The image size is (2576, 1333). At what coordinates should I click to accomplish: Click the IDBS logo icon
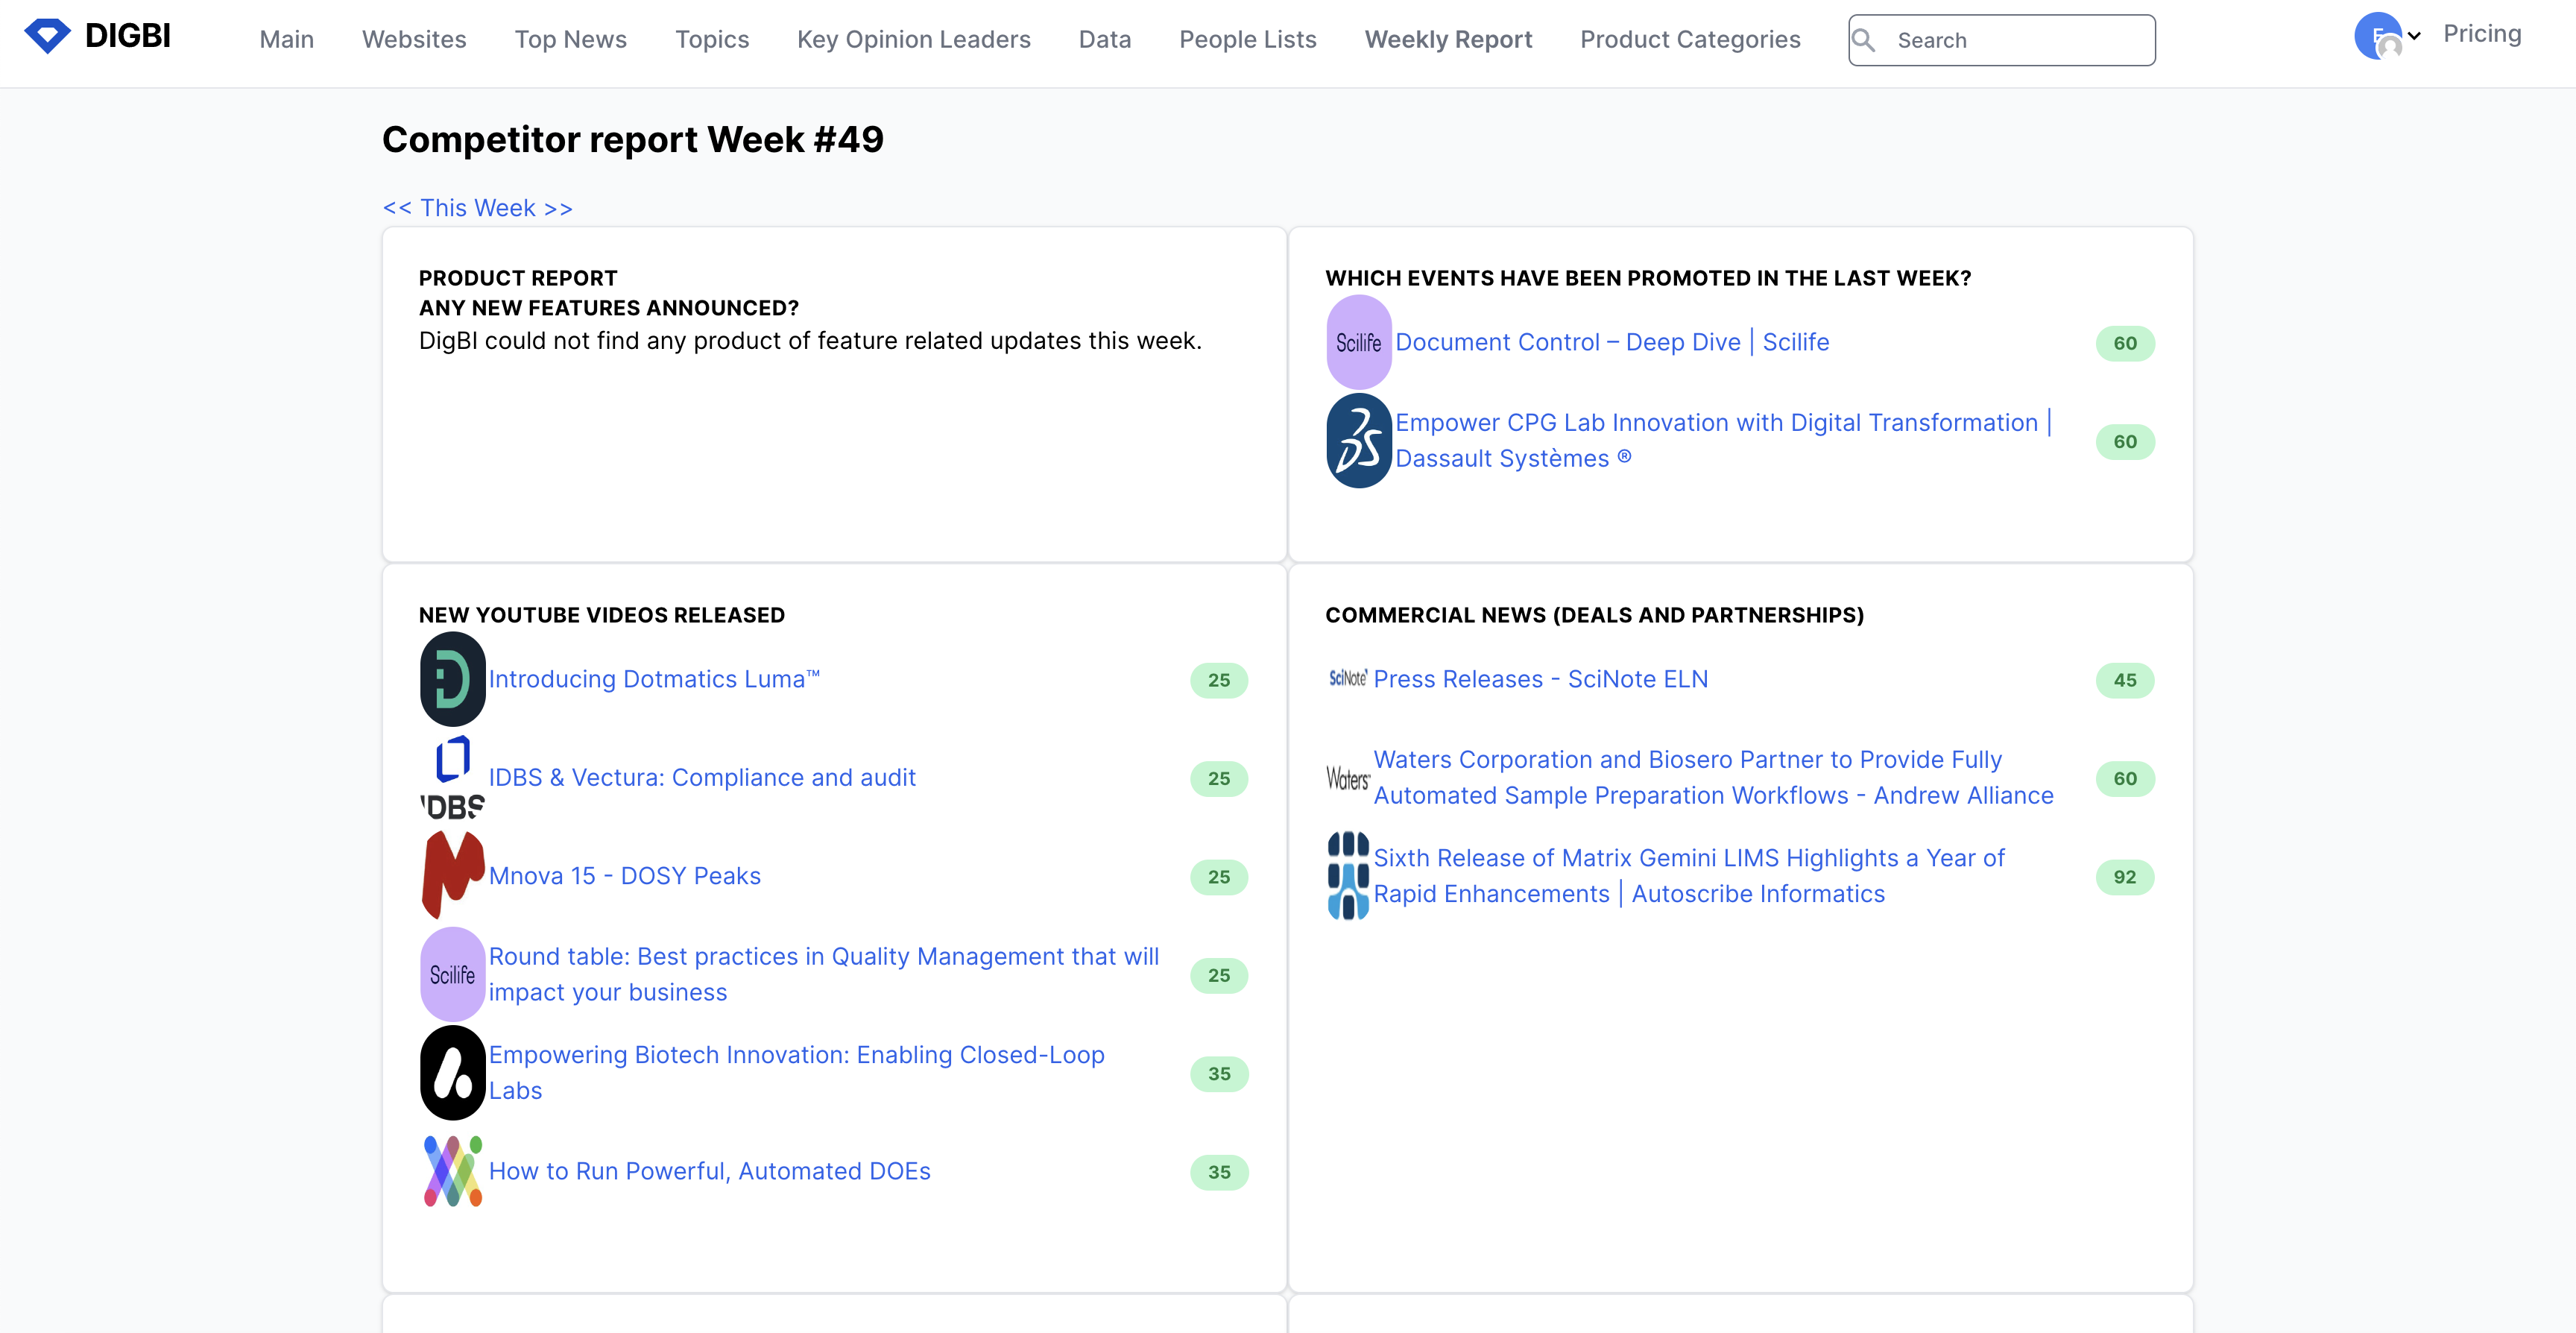(x=453, y=778)
